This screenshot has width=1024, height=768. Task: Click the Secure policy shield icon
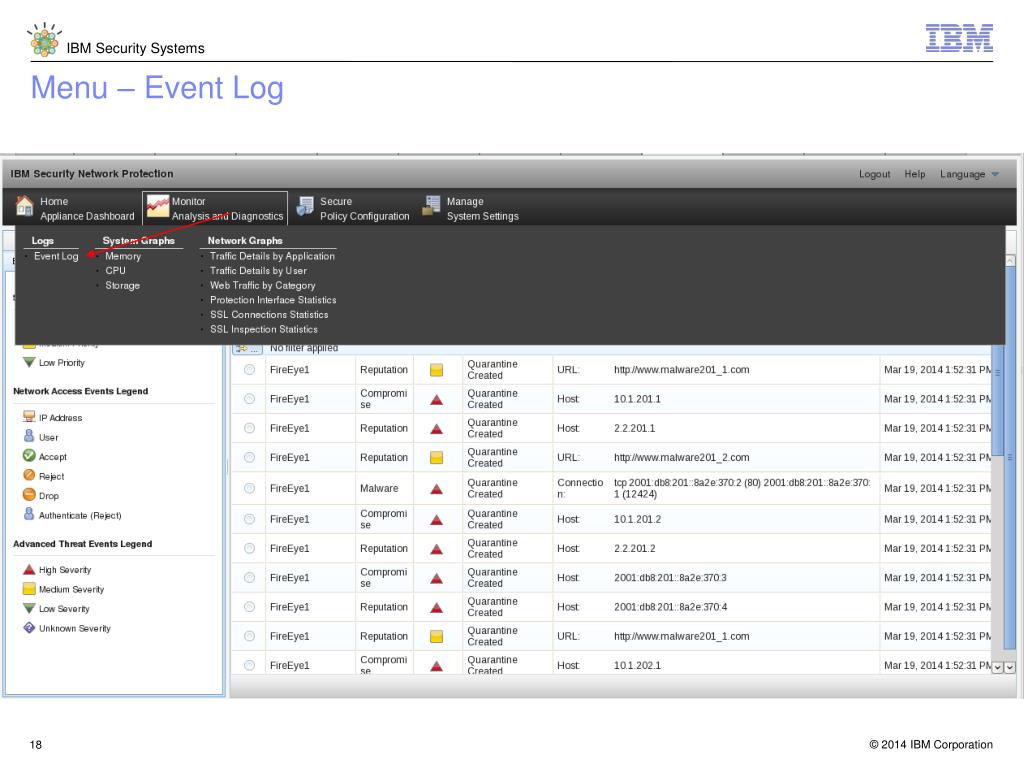click(x=305, y=206)
